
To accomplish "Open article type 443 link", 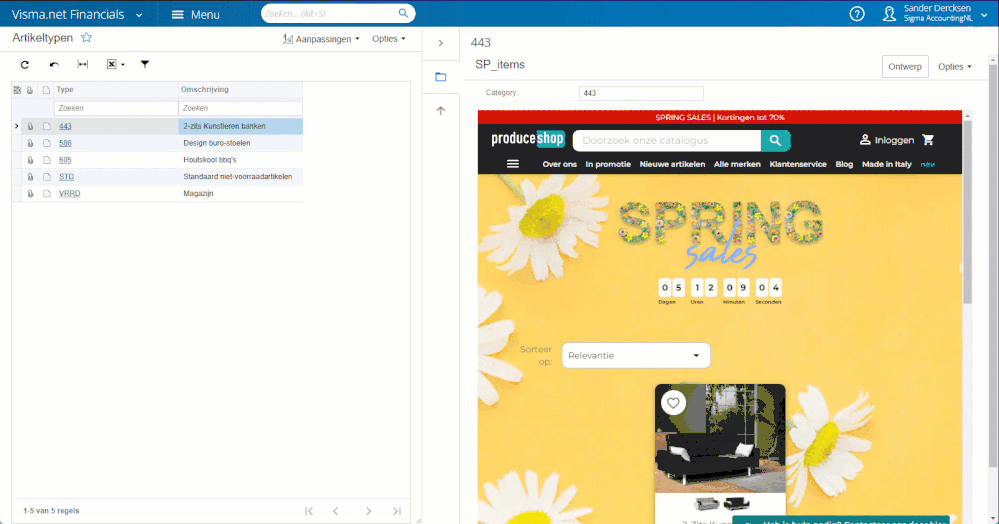I will (x=65, y=126).
